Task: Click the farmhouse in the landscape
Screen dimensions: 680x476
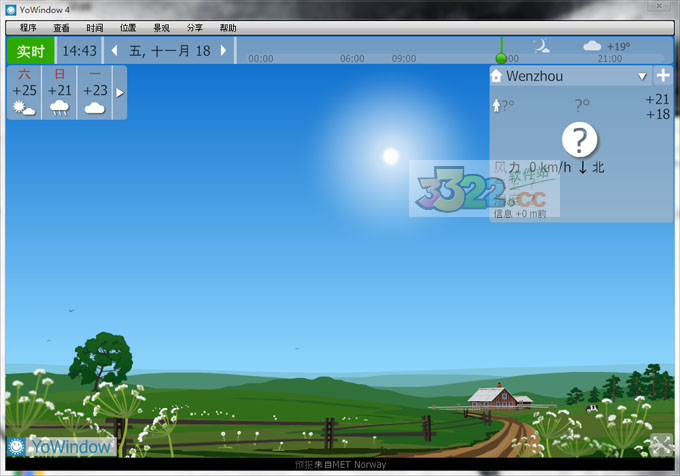Action: [x=499, y=396]
